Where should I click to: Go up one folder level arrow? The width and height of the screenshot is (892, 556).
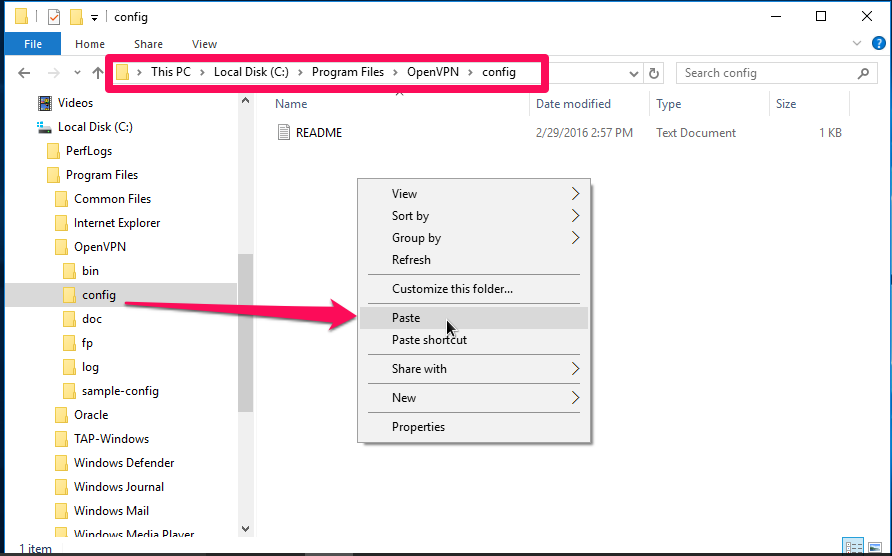point(98,73)
